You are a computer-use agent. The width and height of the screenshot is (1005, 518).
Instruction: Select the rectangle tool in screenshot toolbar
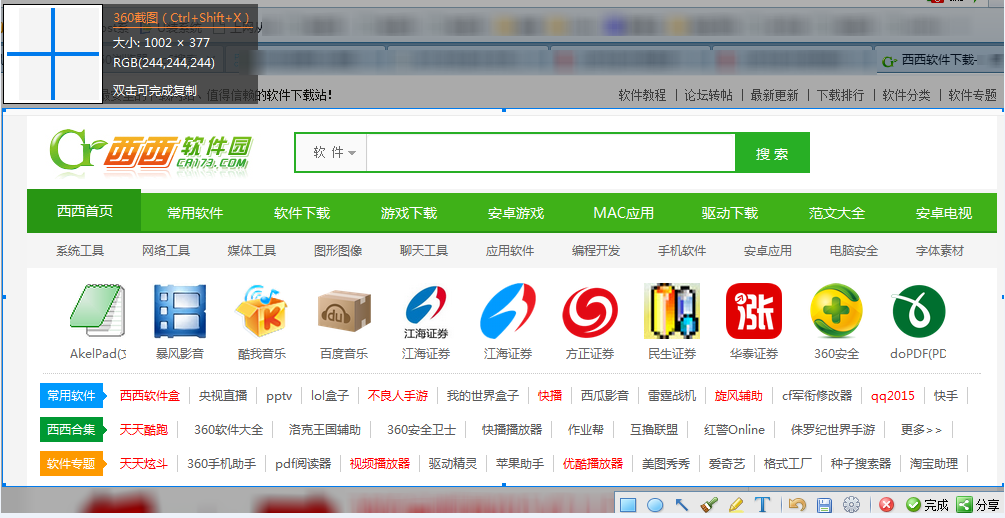coord(627,505)
